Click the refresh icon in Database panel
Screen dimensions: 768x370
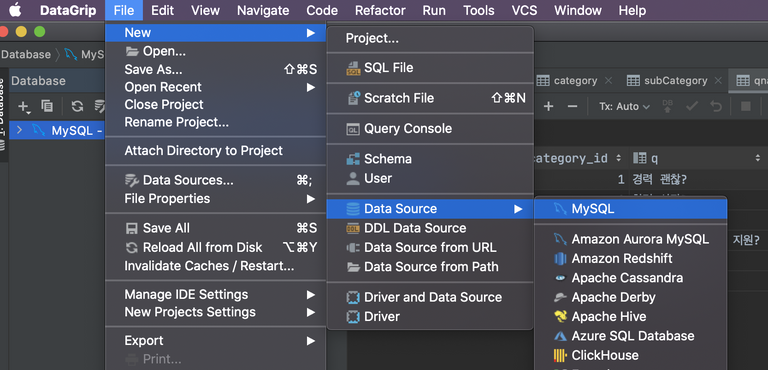[x=77, y=106]
